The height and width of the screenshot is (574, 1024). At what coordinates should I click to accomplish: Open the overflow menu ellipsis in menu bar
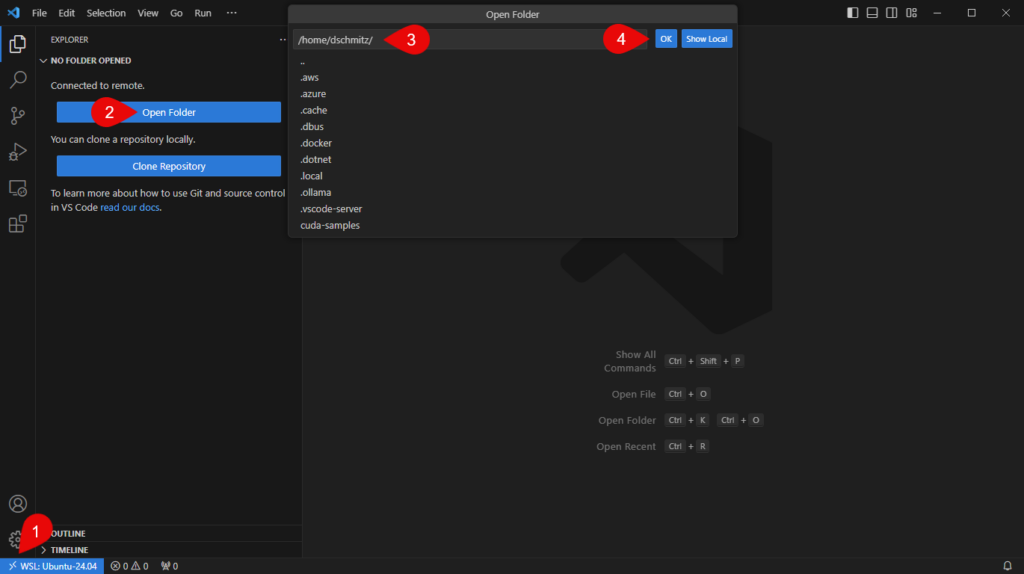[x=232, y=13]
